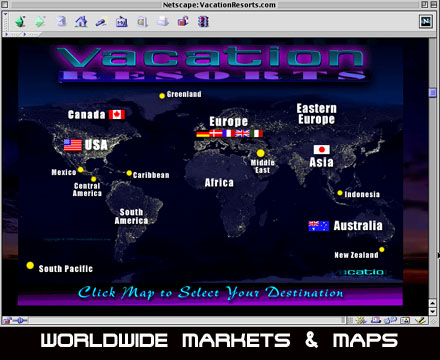
Task: Click the Print icon in toolbar
Action: [x=163, y=22]
